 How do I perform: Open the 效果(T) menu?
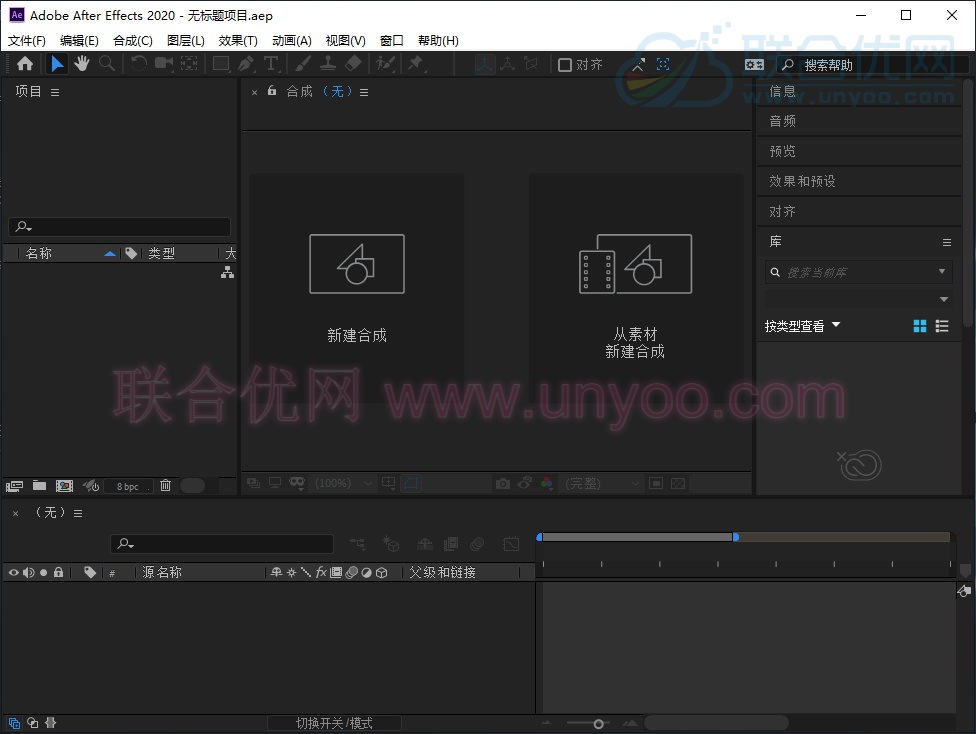[238, 40]
